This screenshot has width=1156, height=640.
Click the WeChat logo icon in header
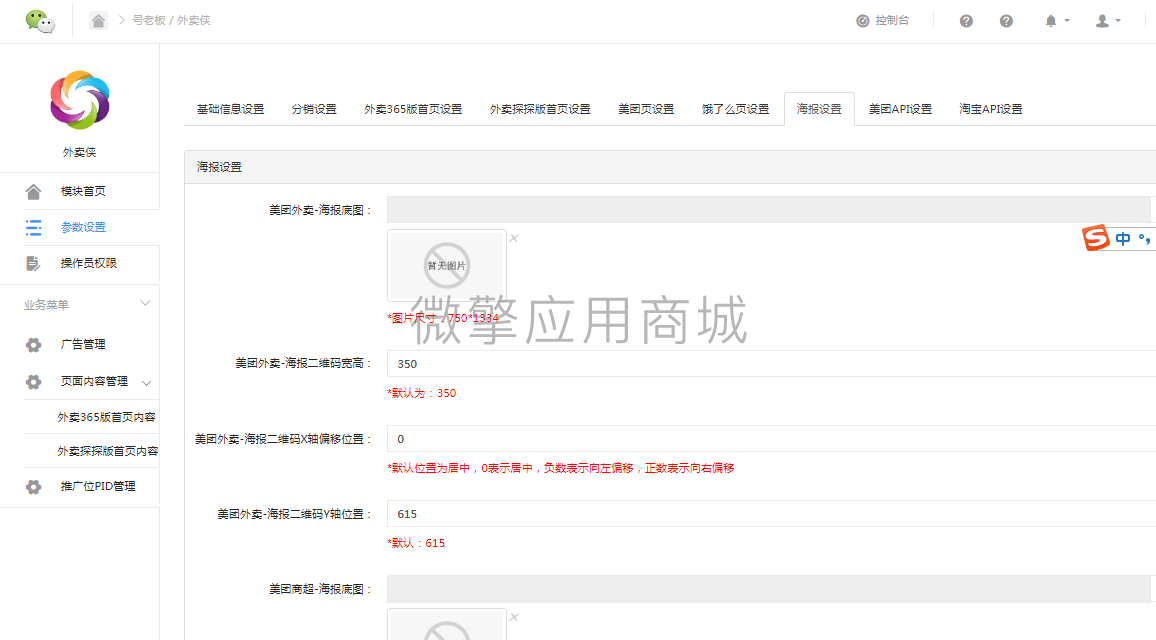pos(40,21)
